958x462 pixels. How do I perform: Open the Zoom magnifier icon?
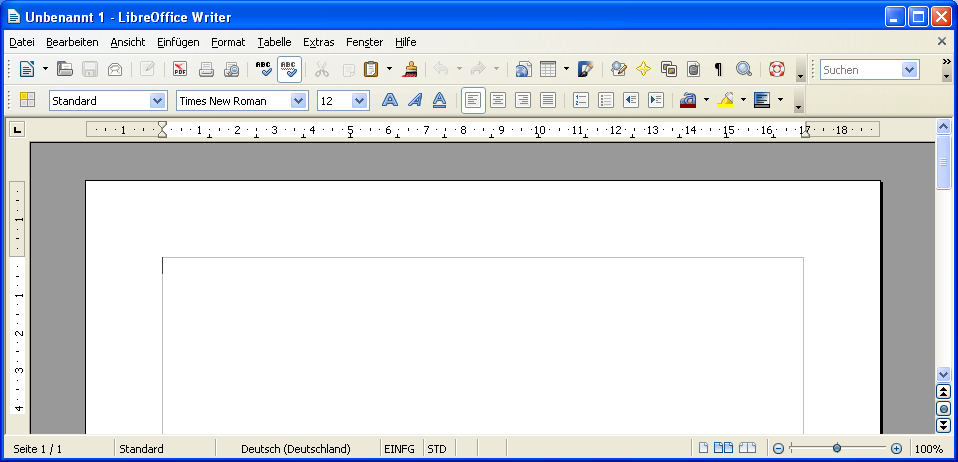point(744,69)
